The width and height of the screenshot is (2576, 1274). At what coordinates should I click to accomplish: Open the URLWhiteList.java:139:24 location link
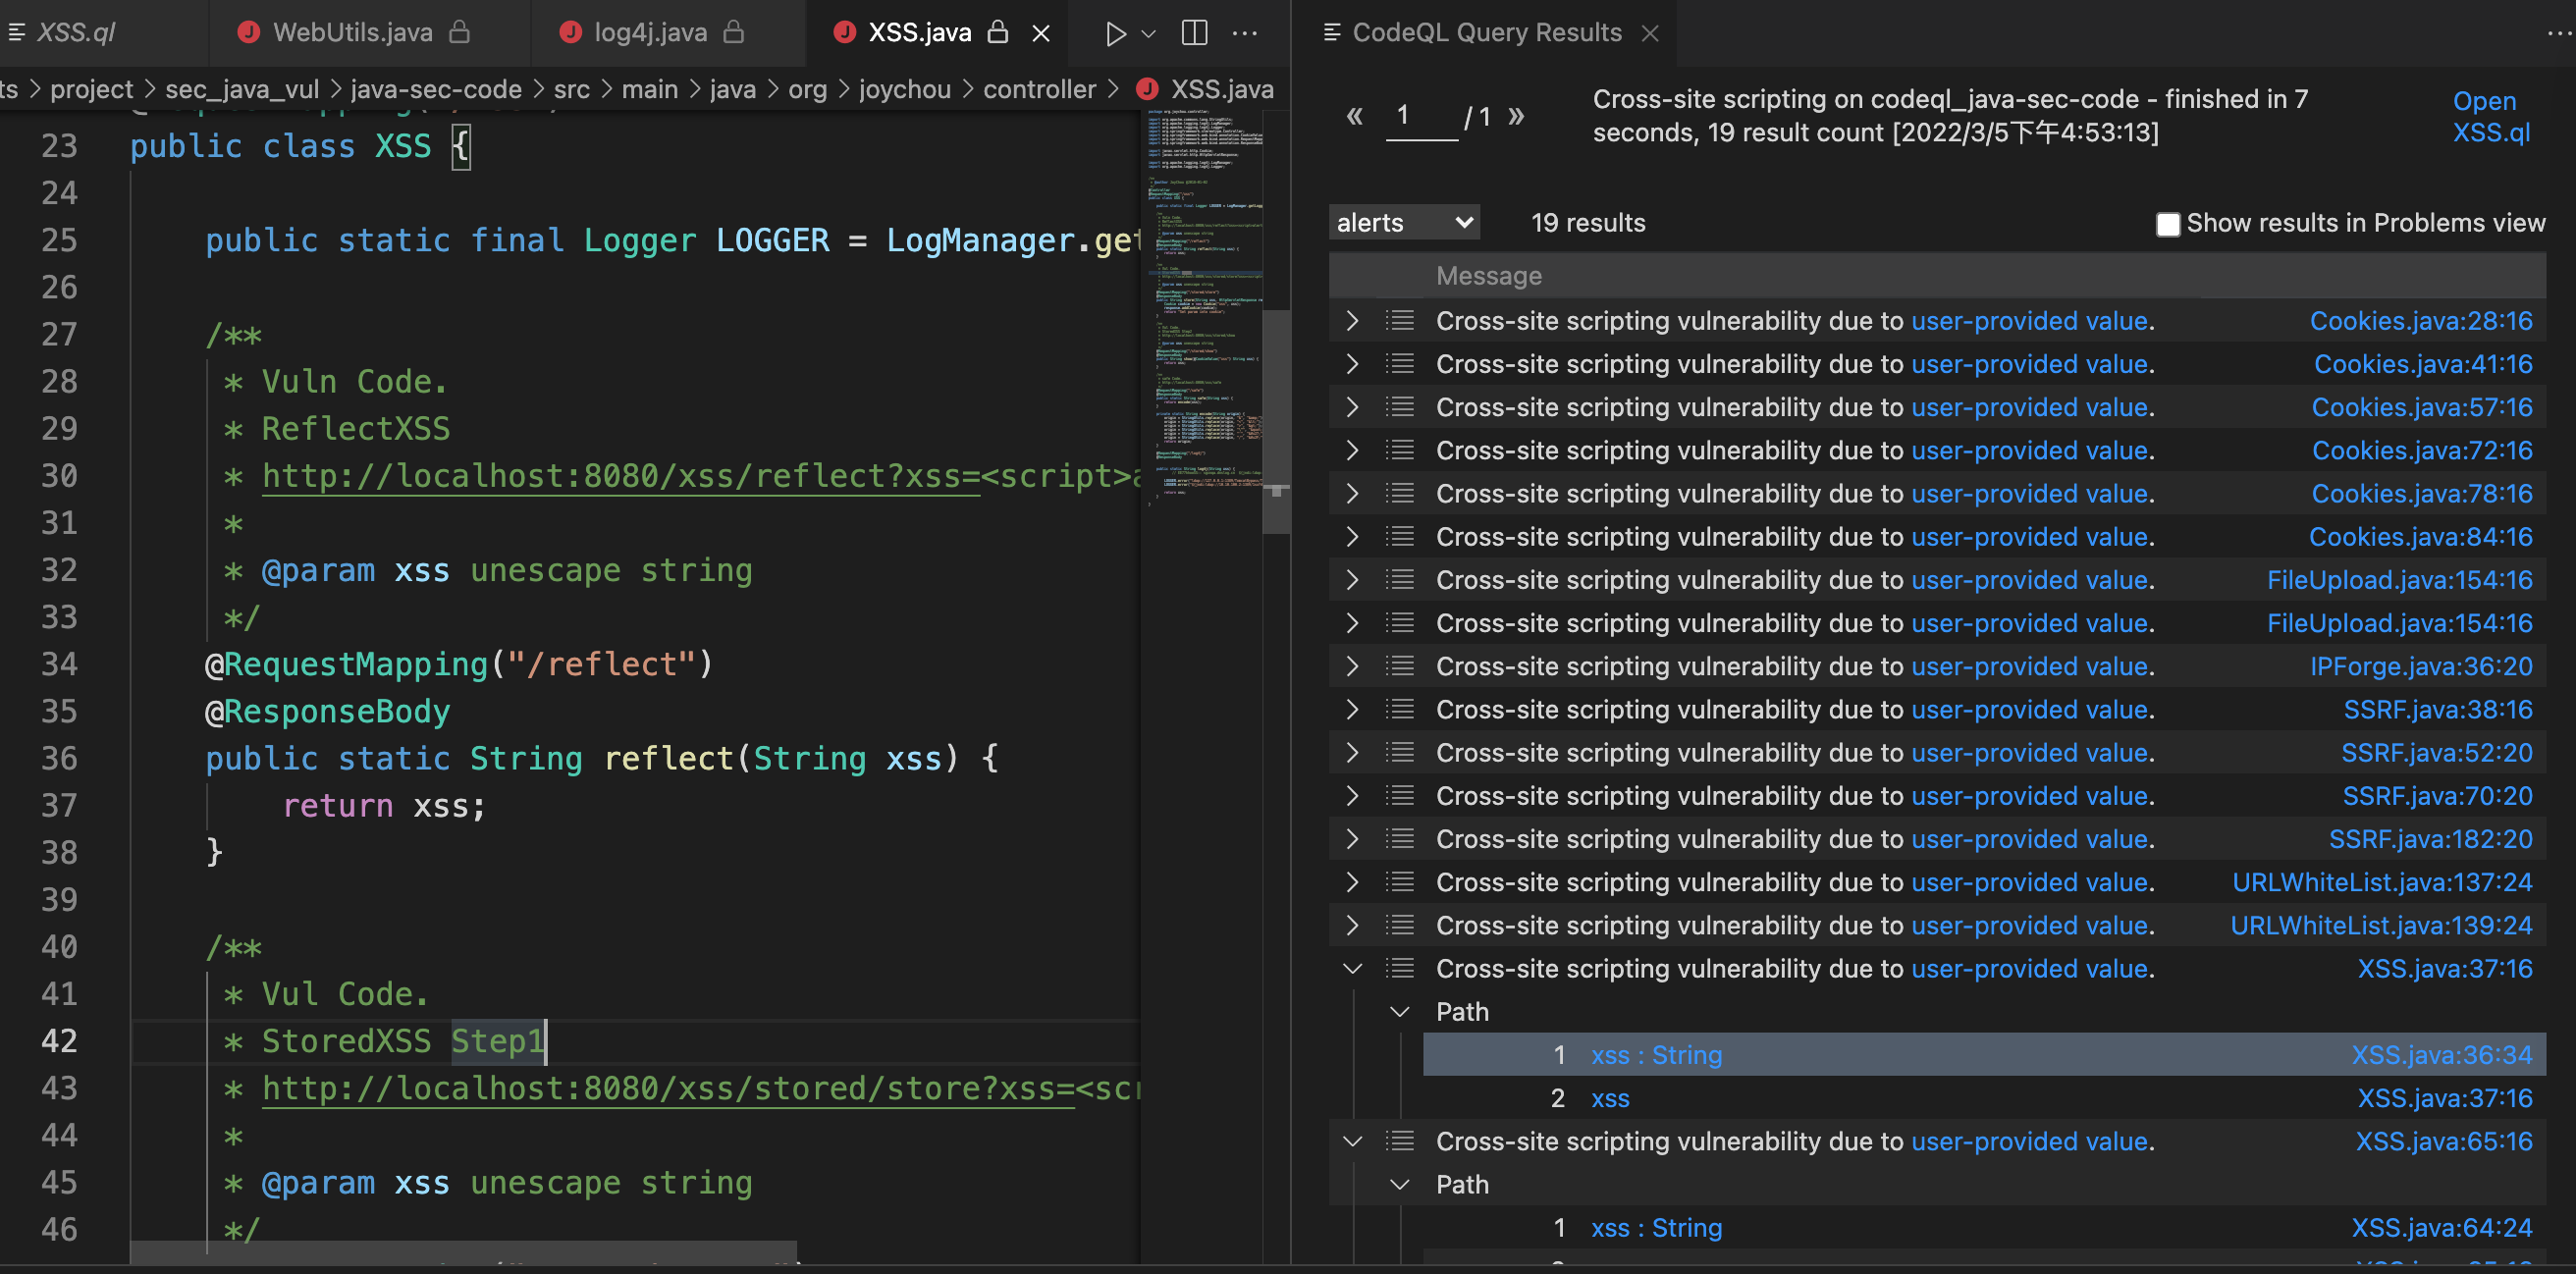[x=2381, y=925]
